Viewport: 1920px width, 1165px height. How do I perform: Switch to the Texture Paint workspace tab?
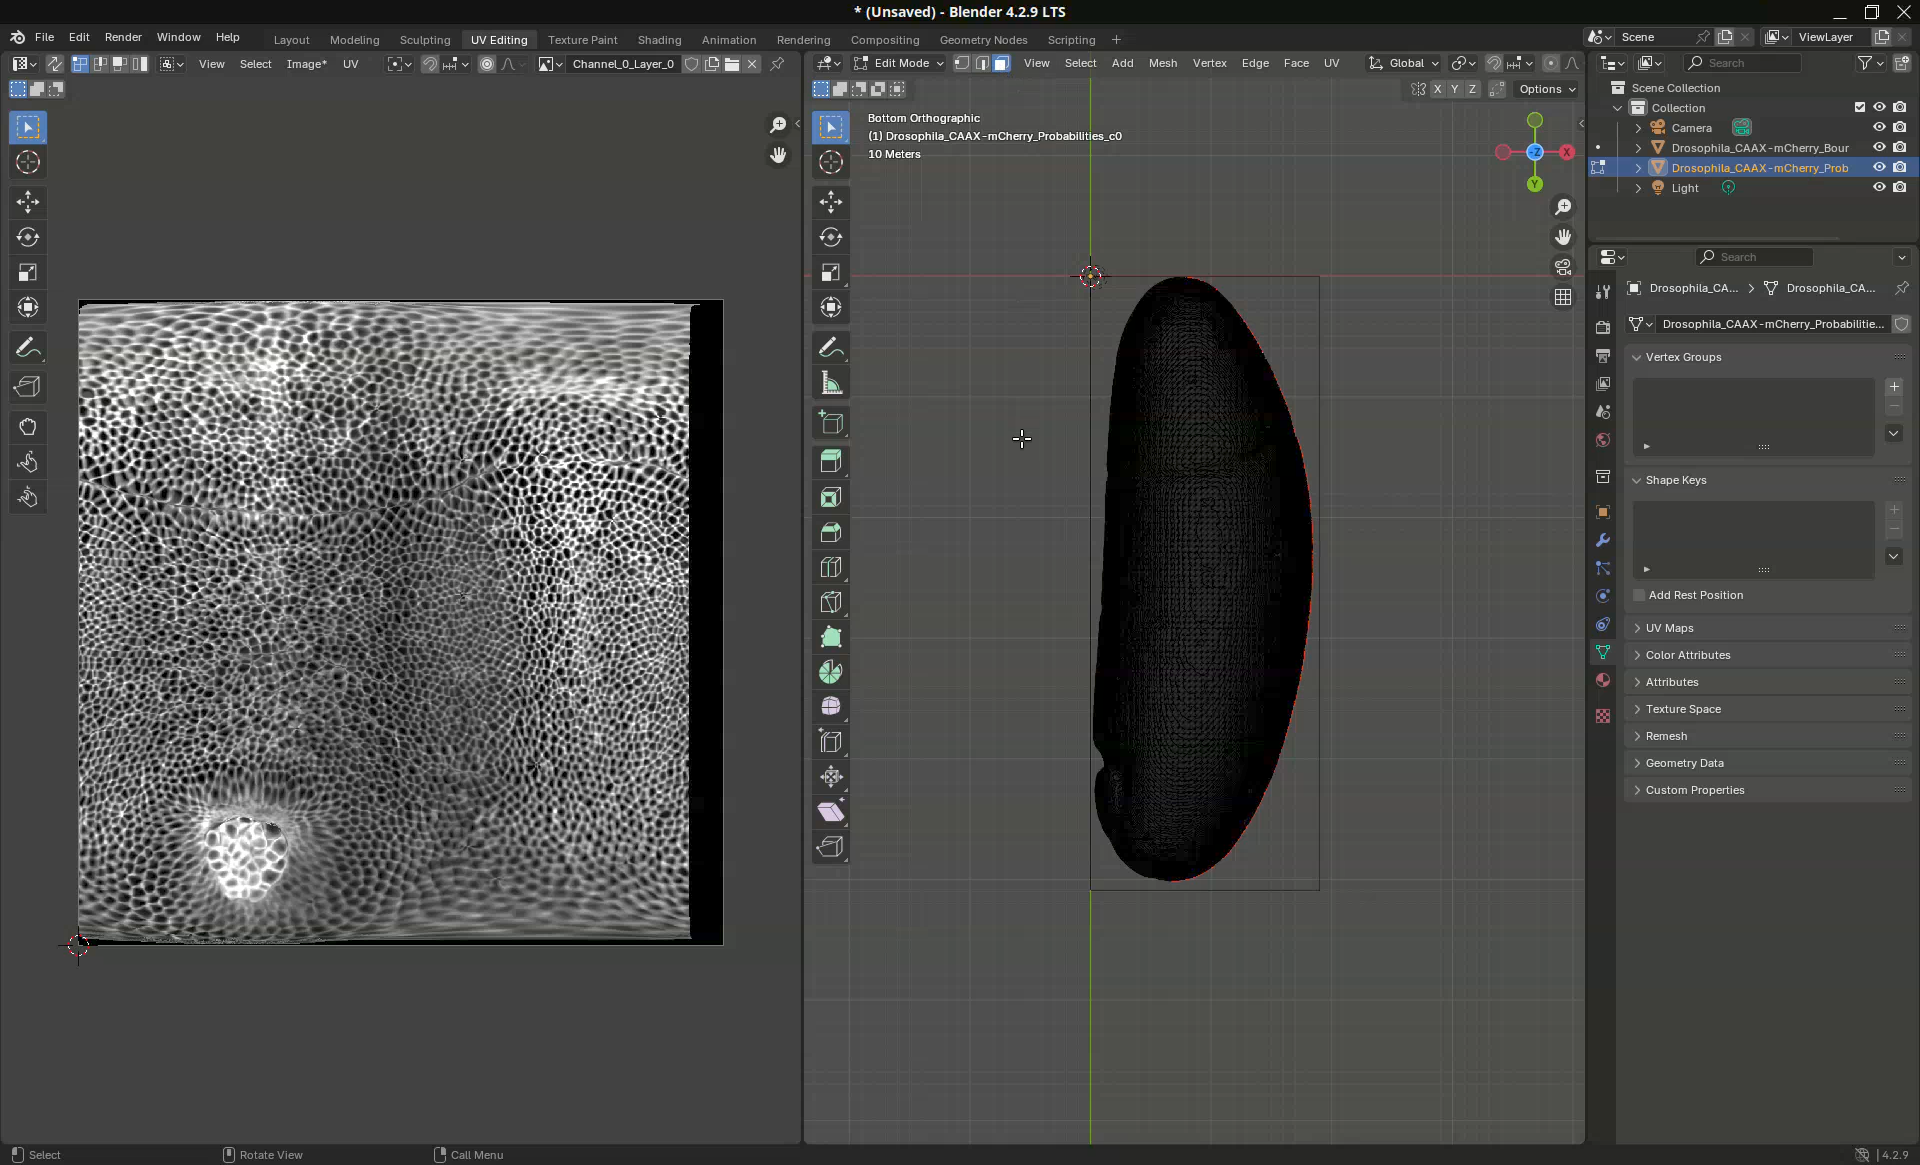582,40
